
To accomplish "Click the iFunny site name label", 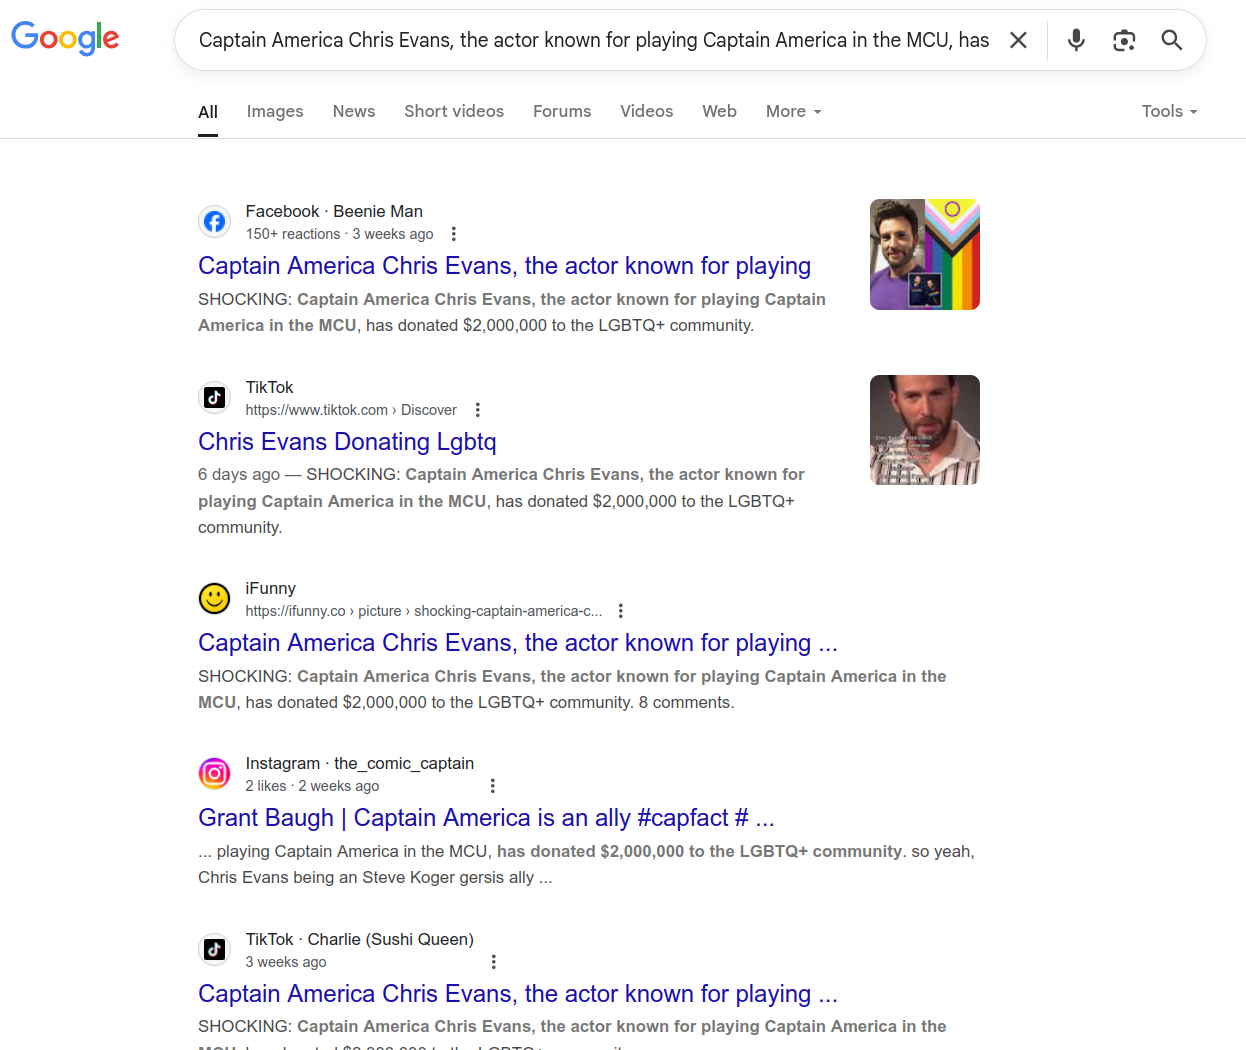I will tap(271, 588).
